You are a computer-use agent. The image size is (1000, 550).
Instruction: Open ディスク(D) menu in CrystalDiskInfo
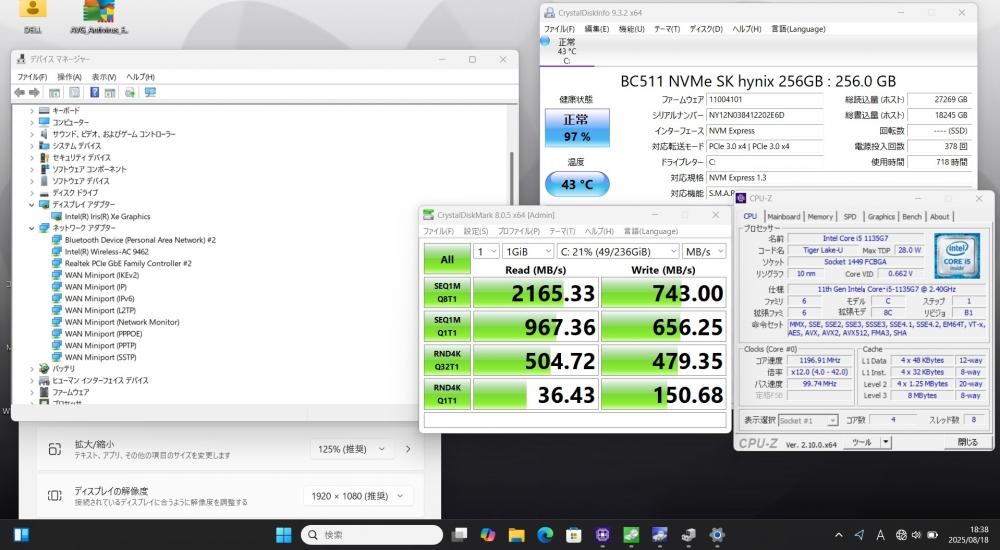[x=706, y=29]
